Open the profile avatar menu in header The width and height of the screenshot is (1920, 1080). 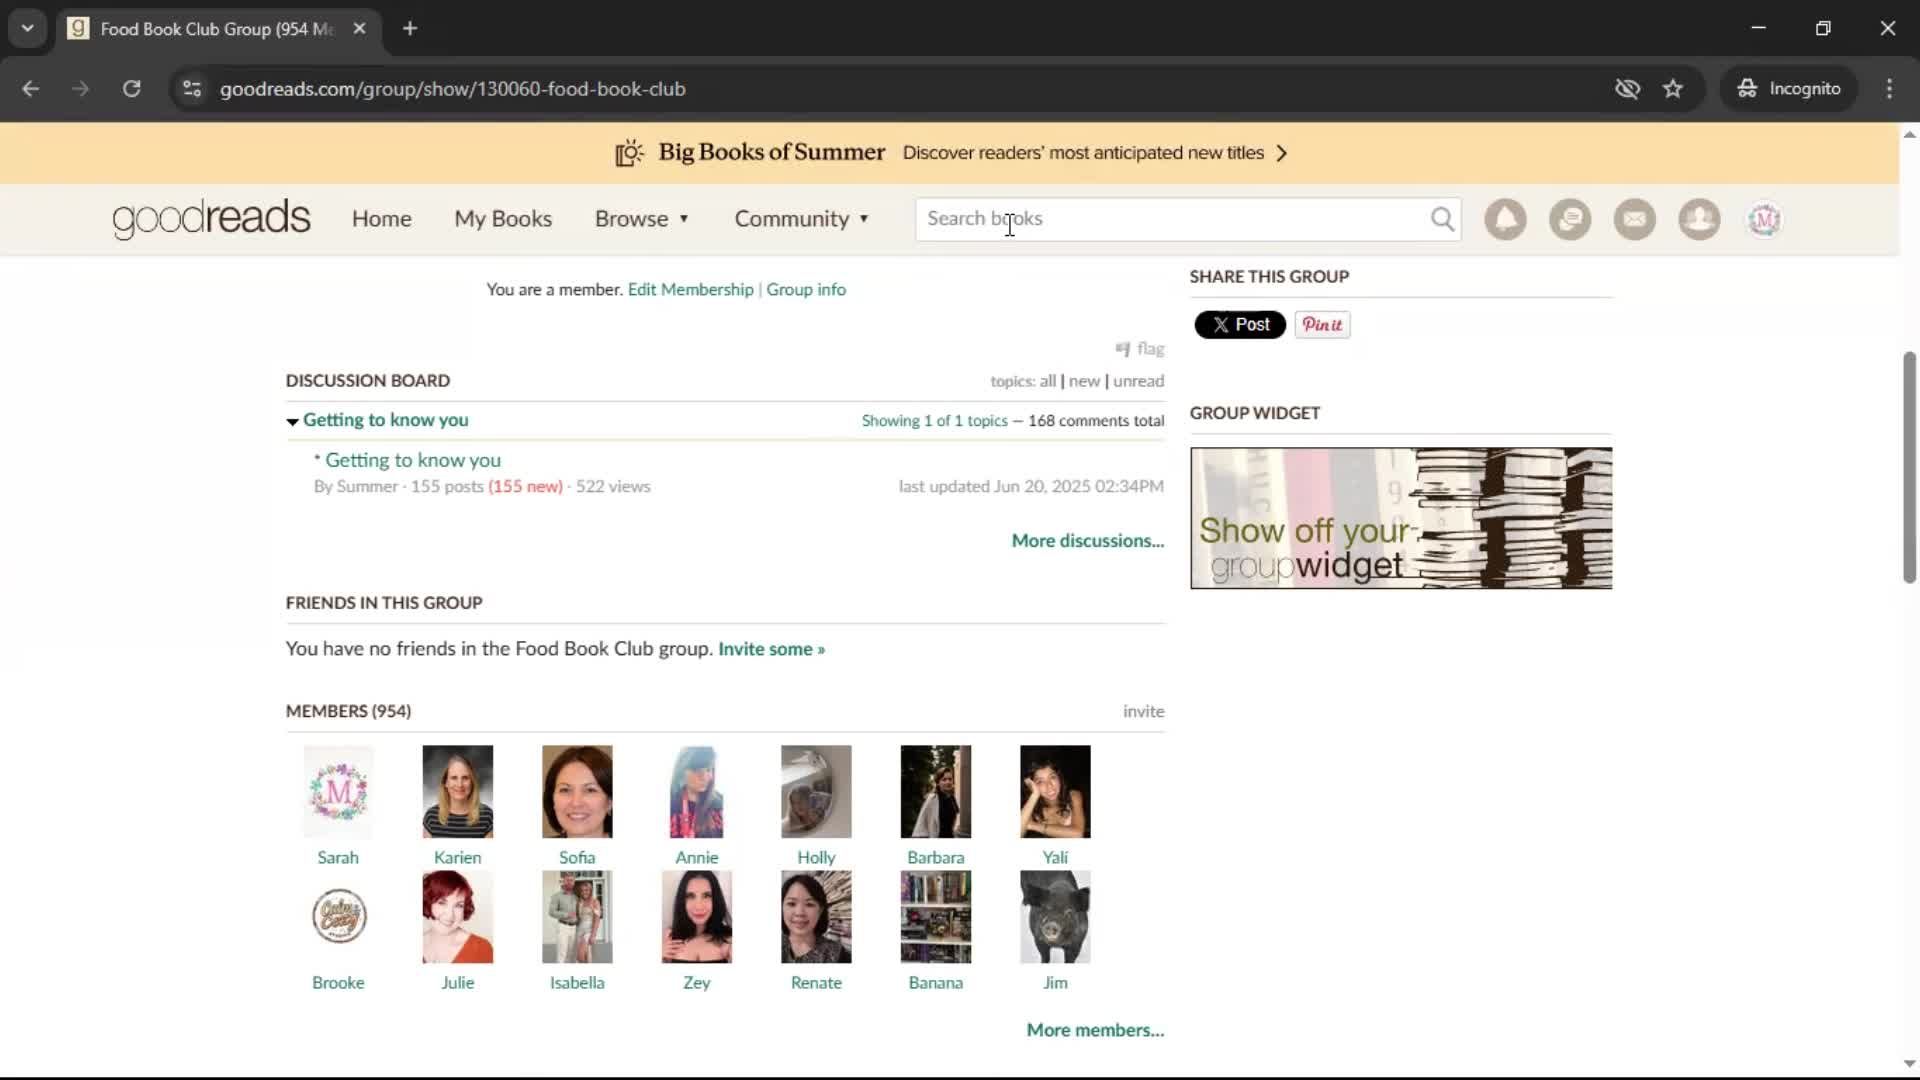pos(1764,219)
